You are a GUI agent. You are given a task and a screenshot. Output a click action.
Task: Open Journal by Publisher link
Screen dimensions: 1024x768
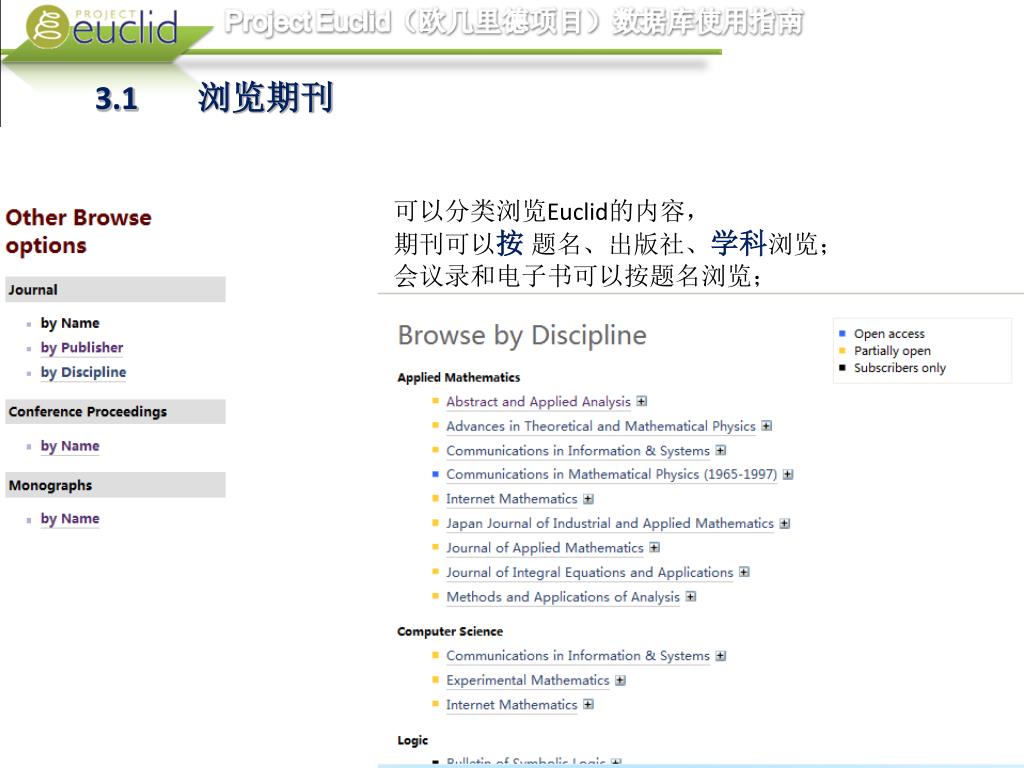point(82,347)
